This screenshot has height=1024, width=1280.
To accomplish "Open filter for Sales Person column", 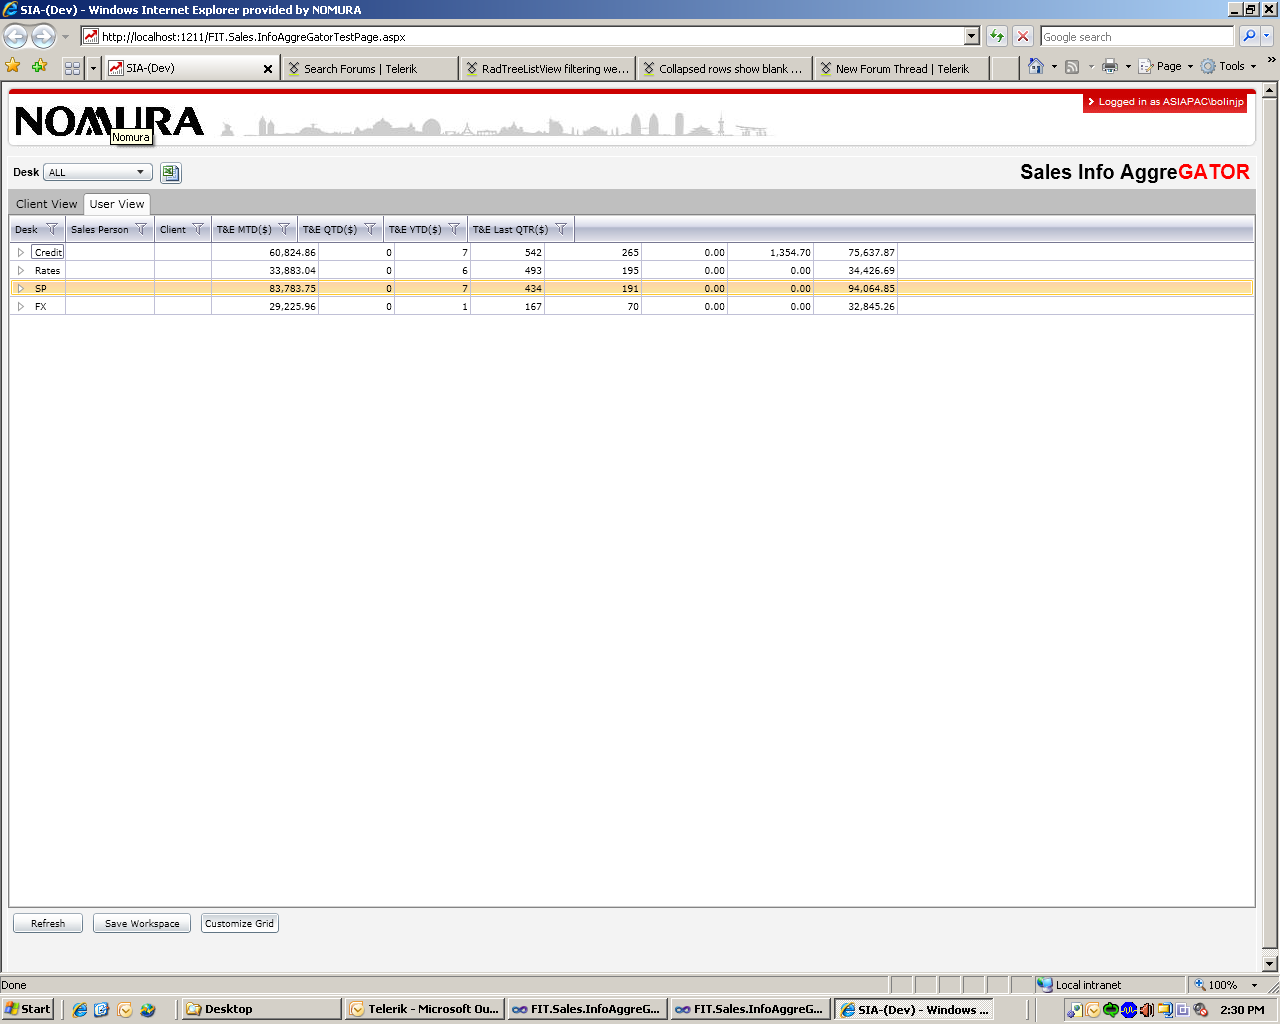I will tap(141, 229).
